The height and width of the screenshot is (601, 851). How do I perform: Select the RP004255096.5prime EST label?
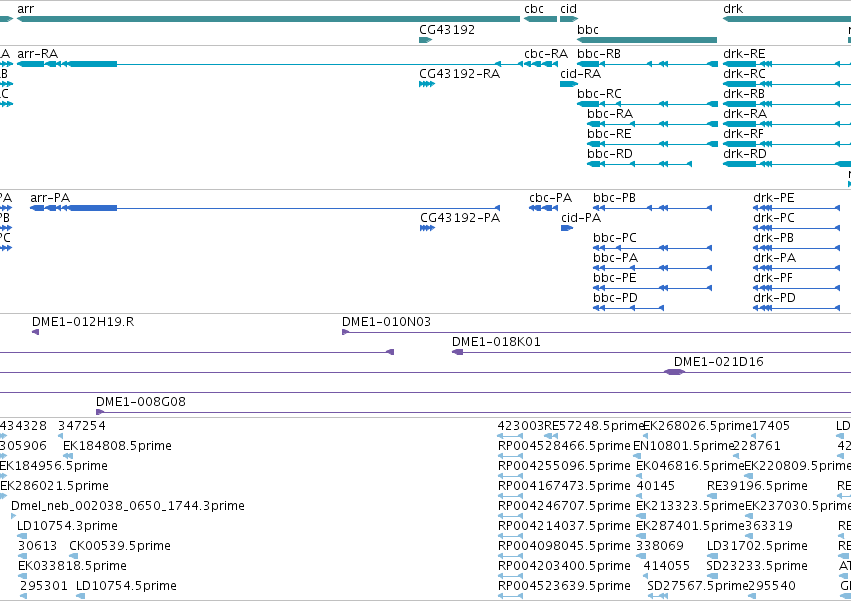(564, 466)
